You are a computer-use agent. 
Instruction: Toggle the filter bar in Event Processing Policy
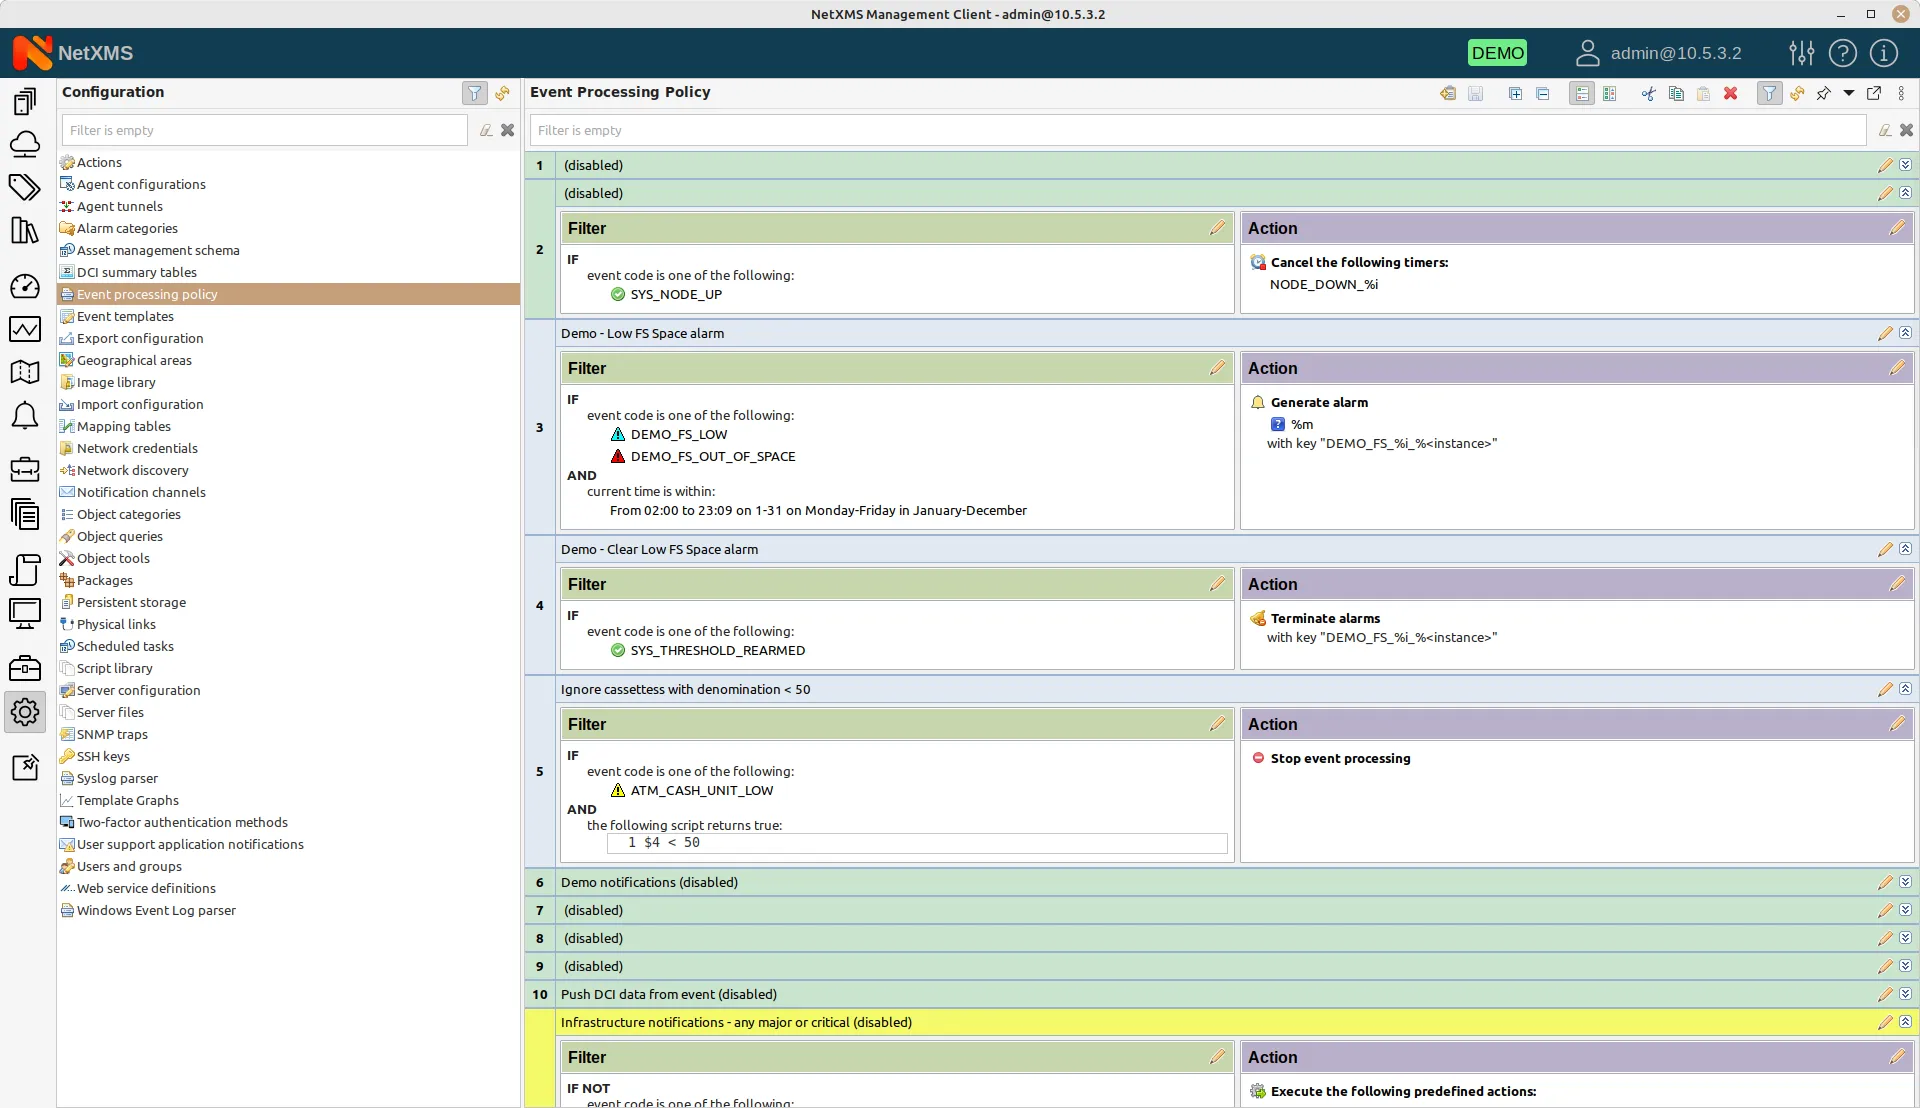tap(1769, 93)
